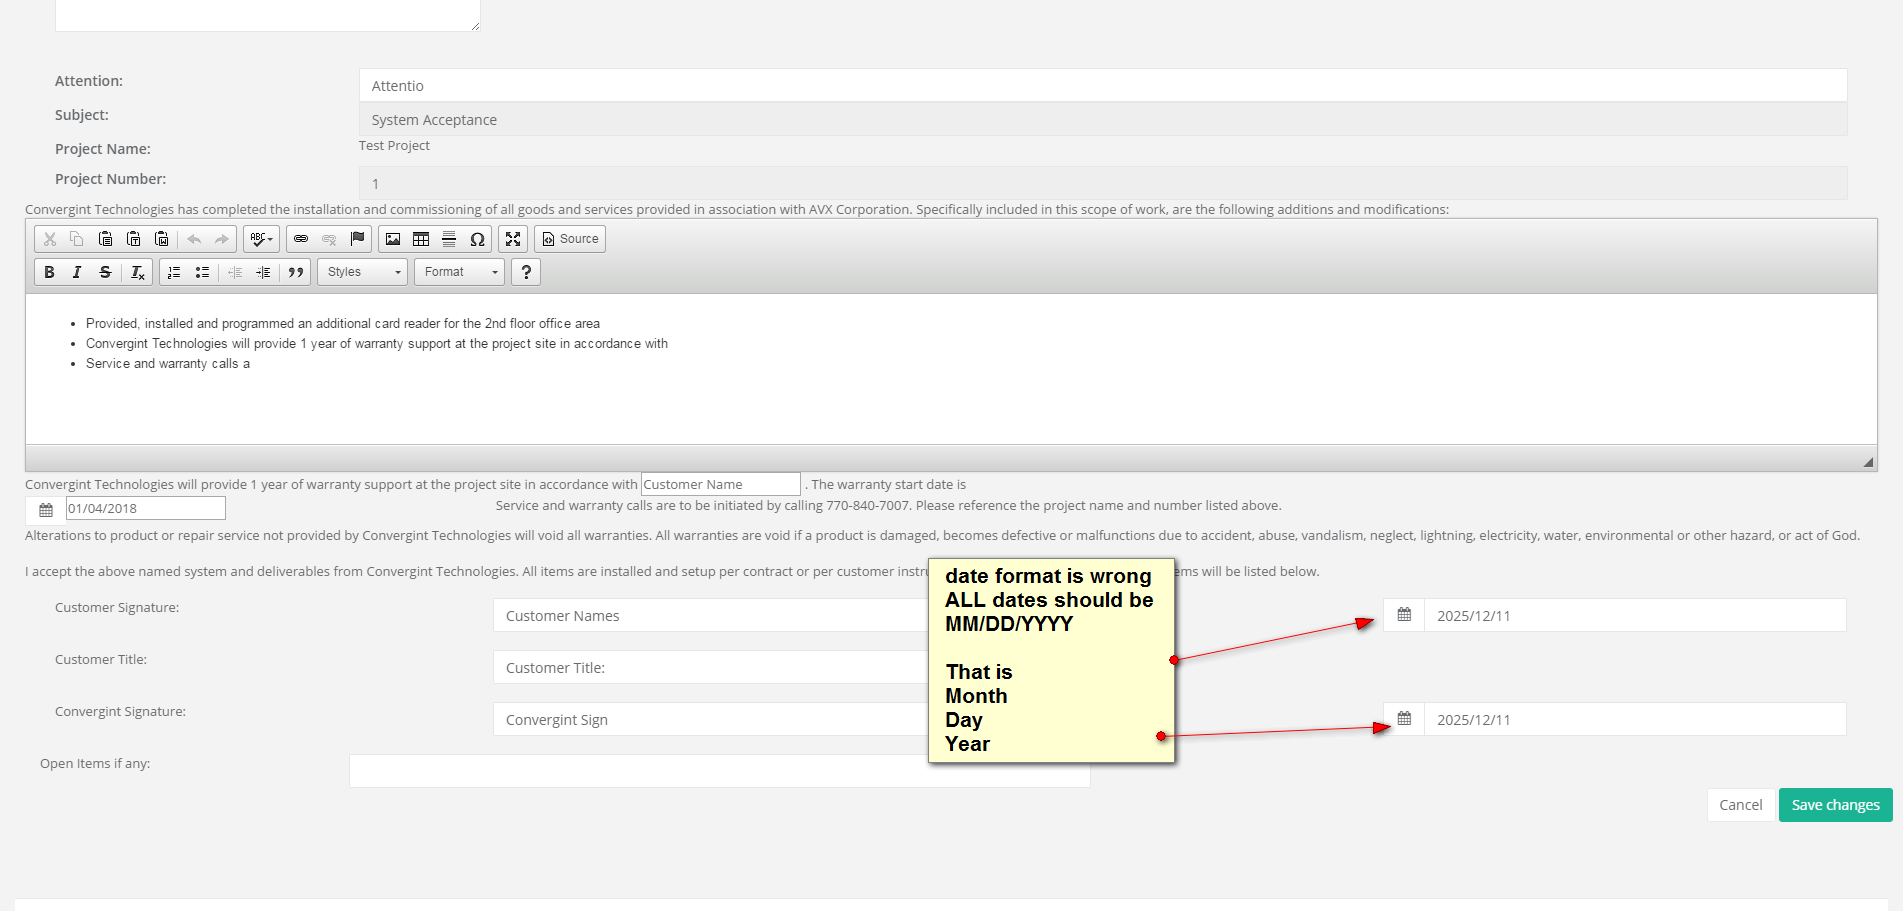The image size is (1903, 911).
Task: Increase indent of the paragraph
Action: (263, 272)
